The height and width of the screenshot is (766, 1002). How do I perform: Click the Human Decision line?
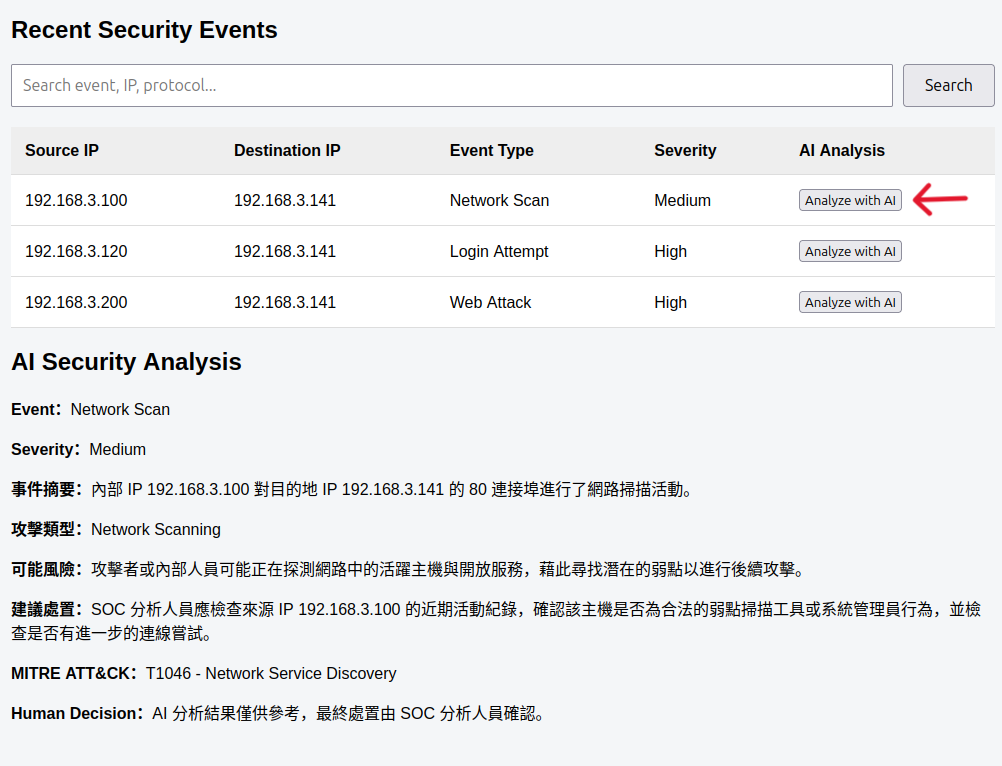coord(278,713)
